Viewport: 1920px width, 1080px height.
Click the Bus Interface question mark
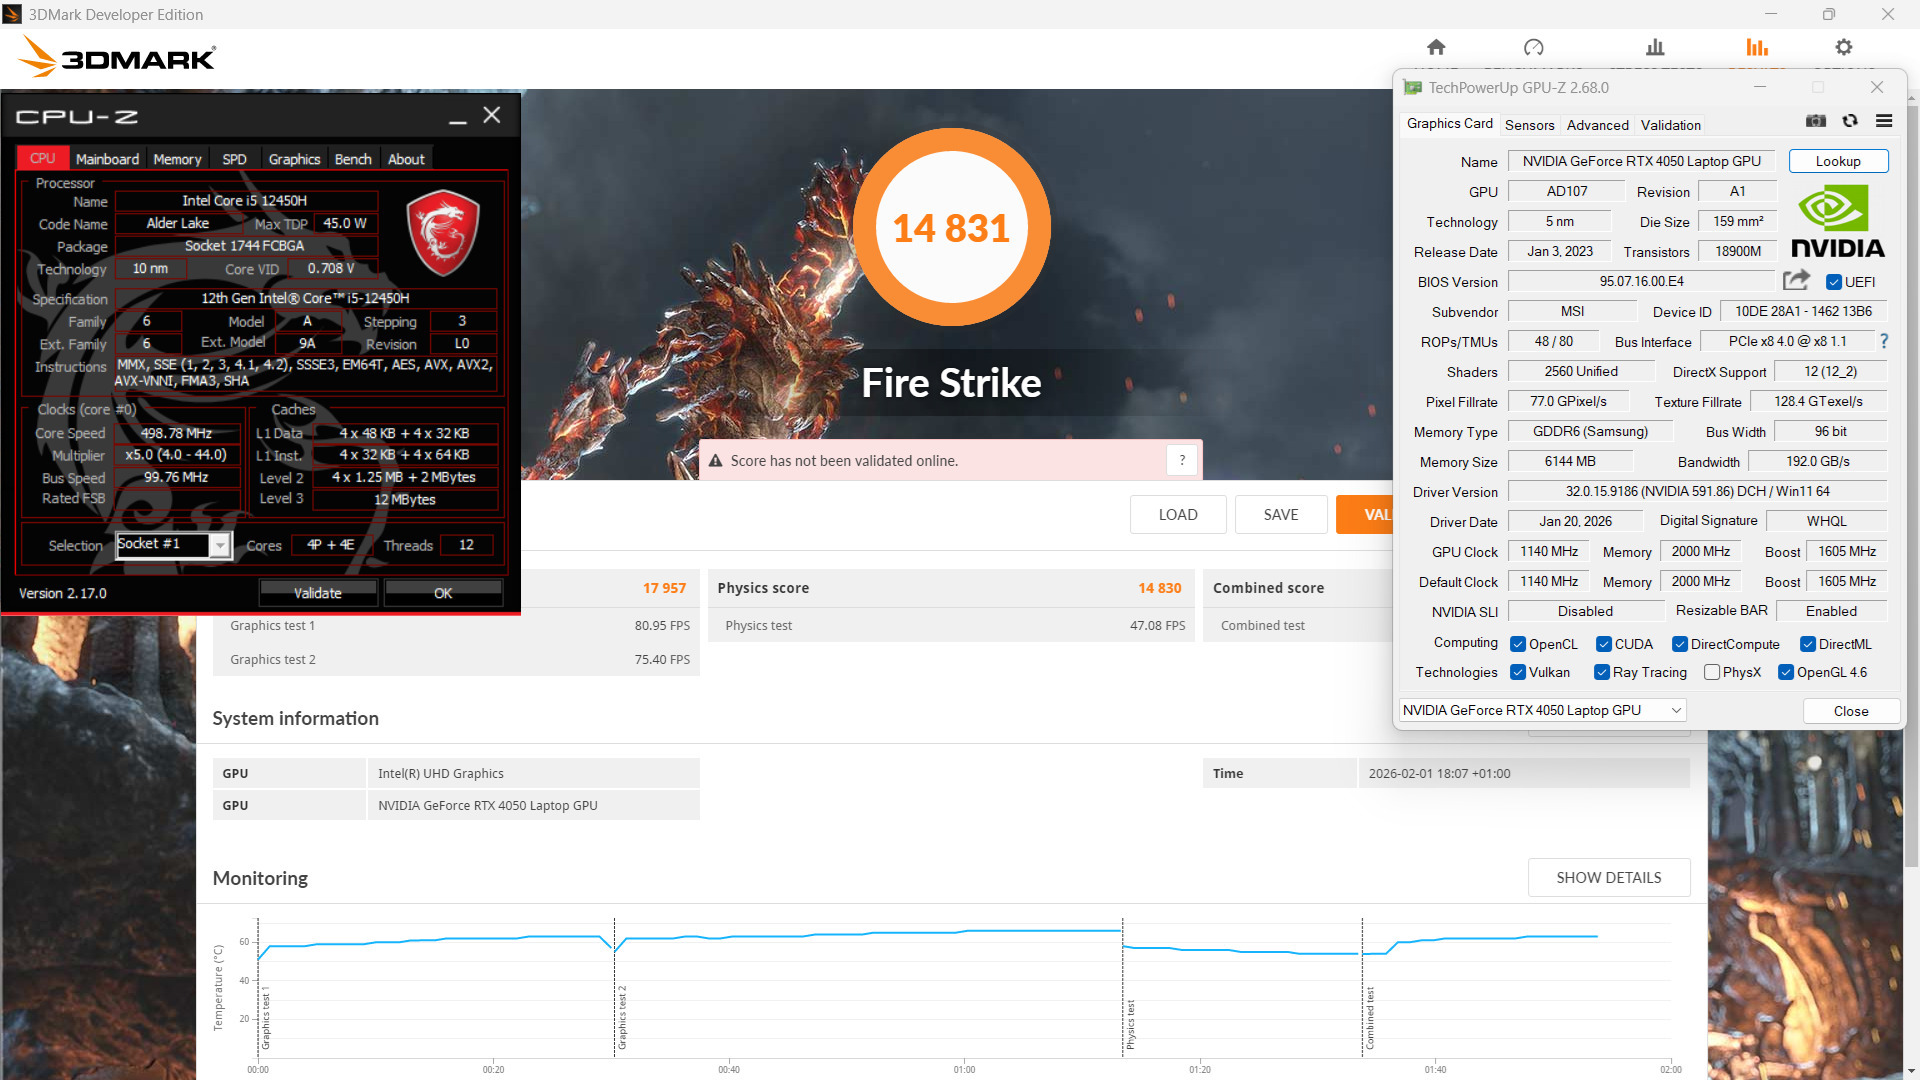(x=1884, y=341)
